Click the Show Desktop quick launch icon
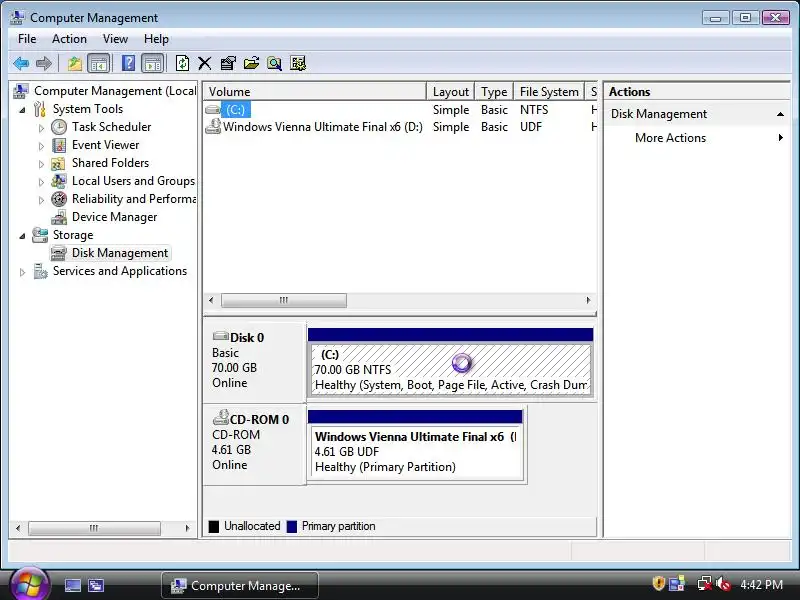800x600 pixels. [72, 585]
